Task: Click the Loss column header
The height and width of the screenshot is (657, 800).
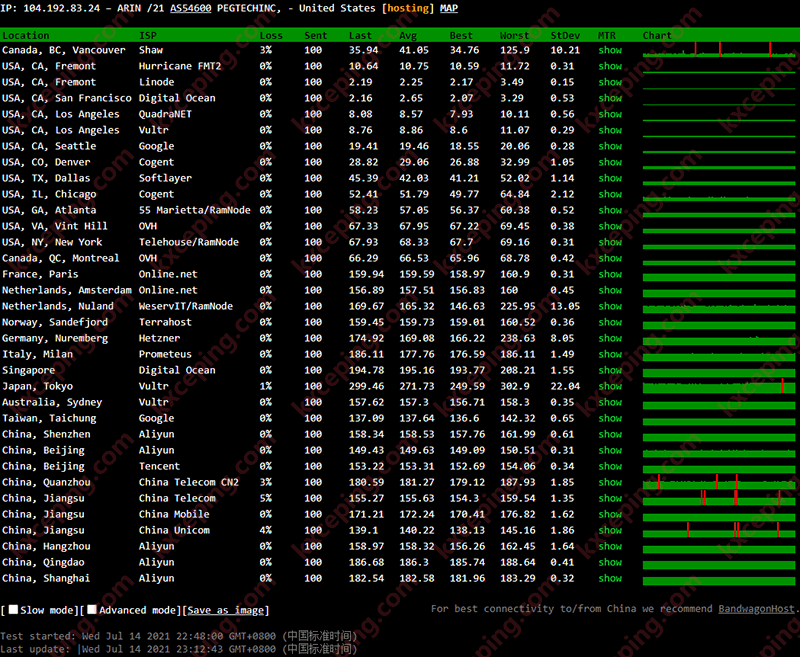Action: click(271, 35)
